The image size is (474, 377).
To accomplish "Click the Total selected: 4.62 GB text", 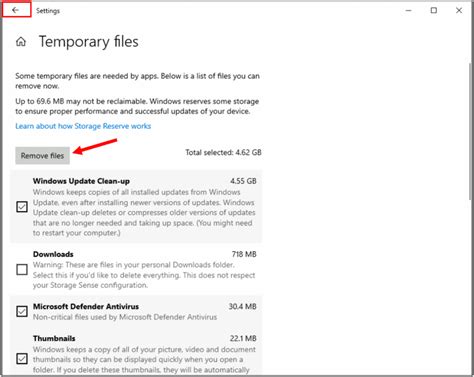I will (x=223, y=152).
